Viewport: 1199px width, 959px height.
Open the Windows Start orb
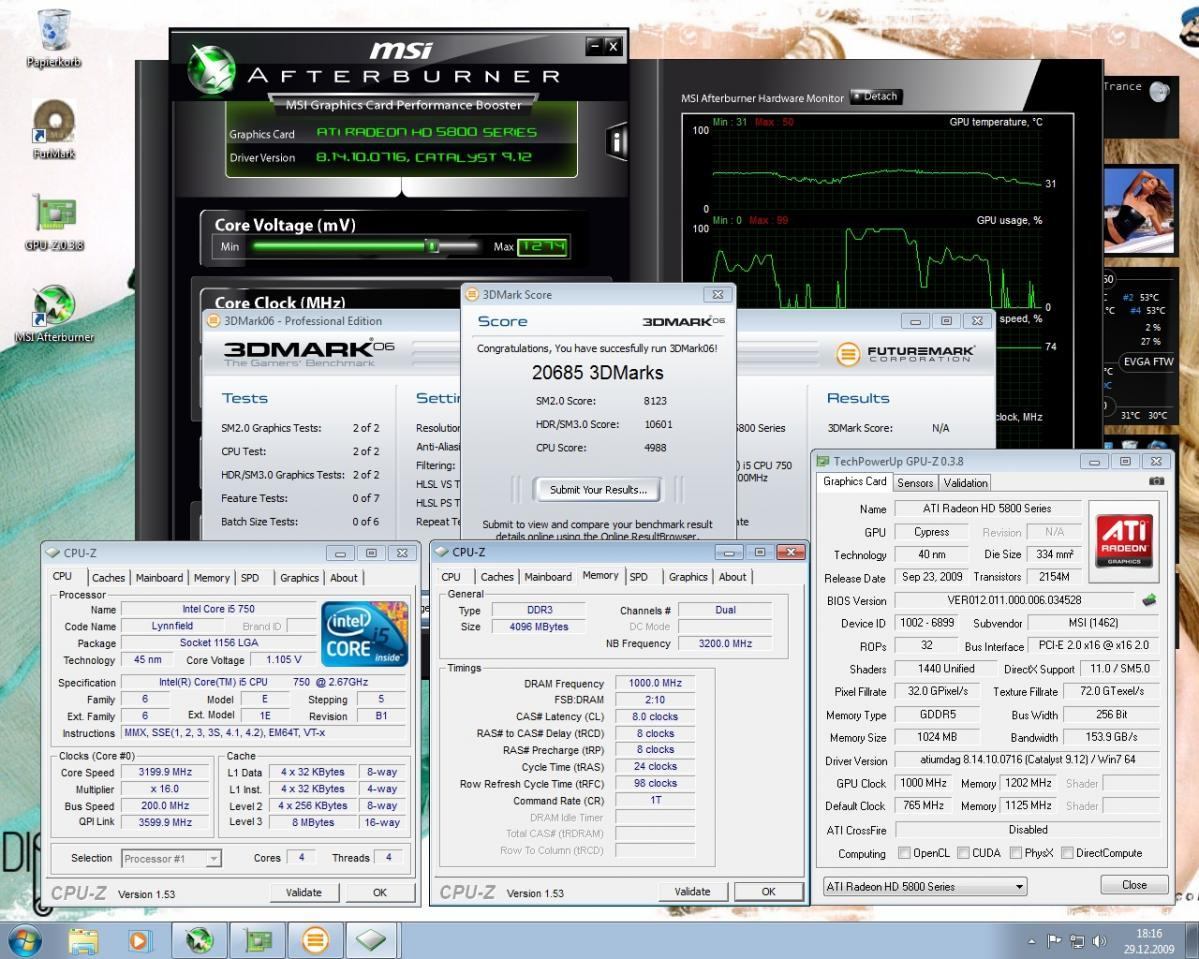24,940
